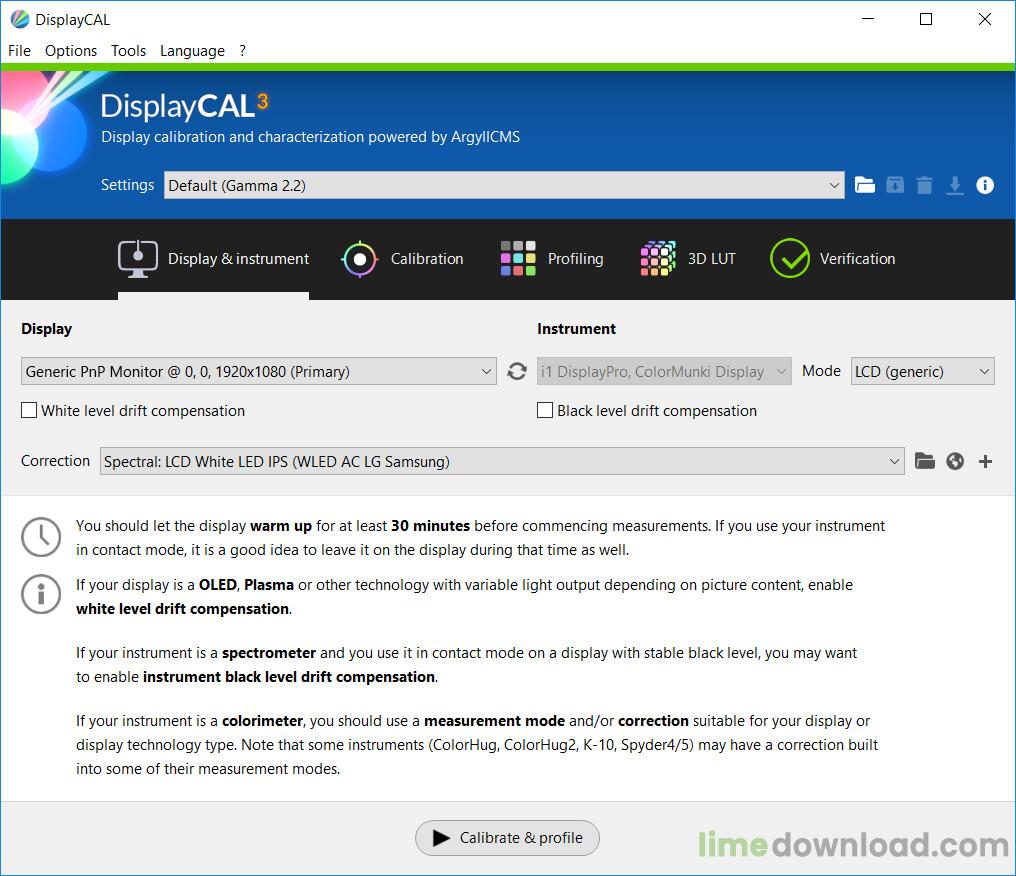Open the ? help menu

pyautogui.click(x=242, y=51)
